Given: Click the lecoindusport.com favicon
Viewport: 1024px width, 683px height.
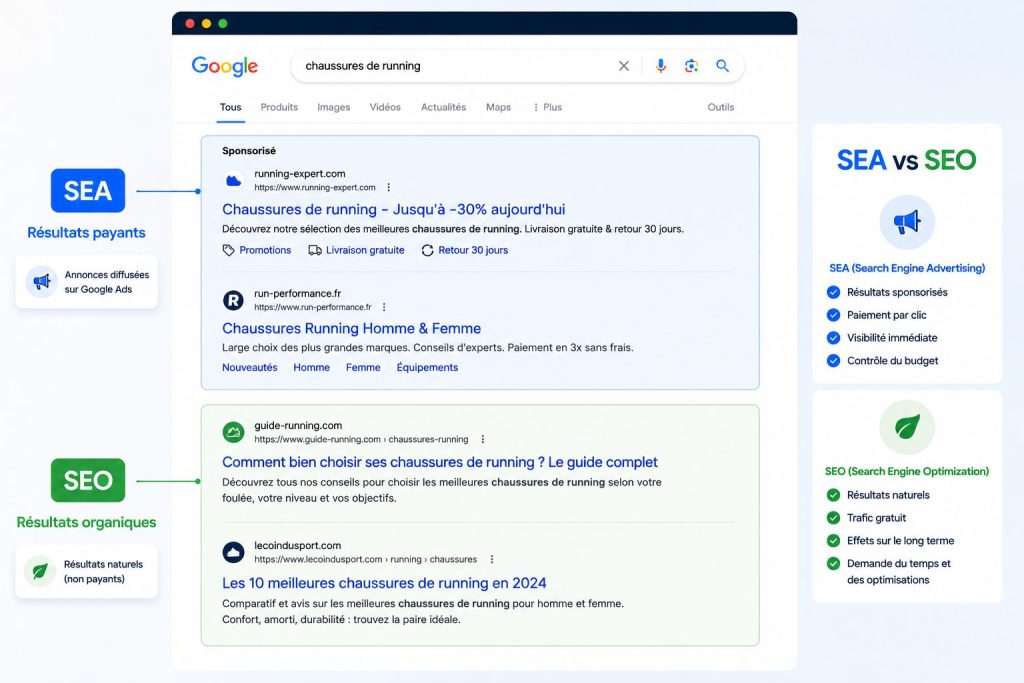Looking at the screenshot, I should 233,552.
